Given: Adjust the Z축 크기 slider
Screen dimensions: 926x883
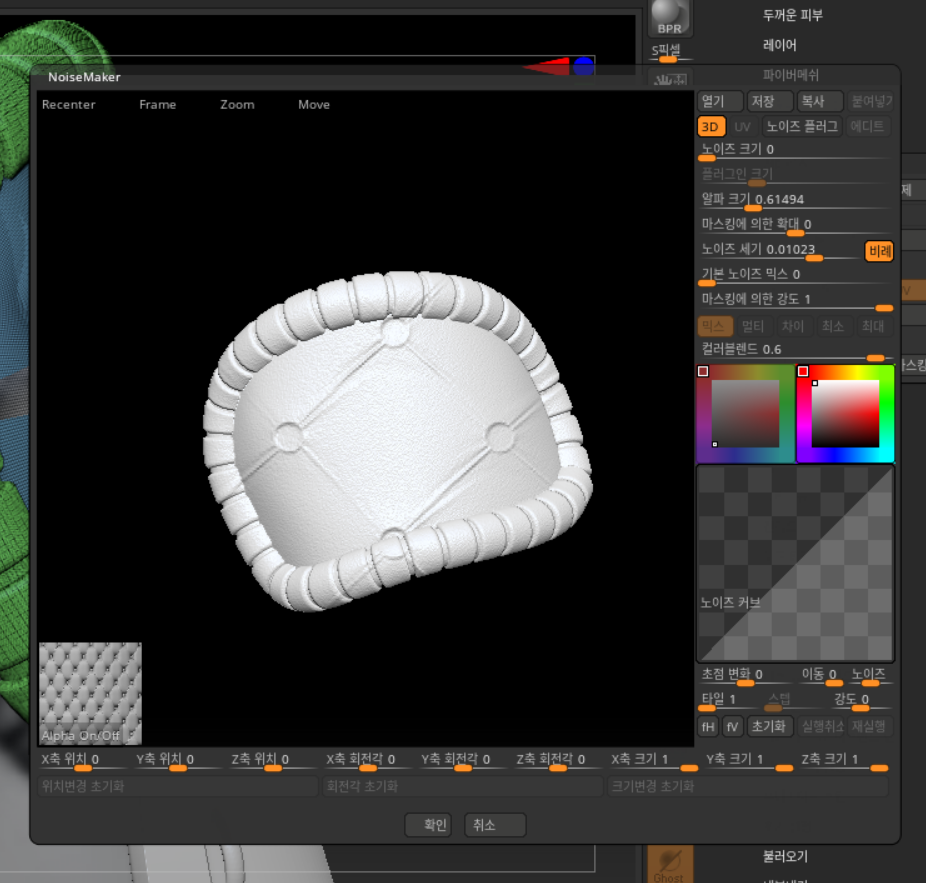Looking at the screenshot, I should coord(843,761).
